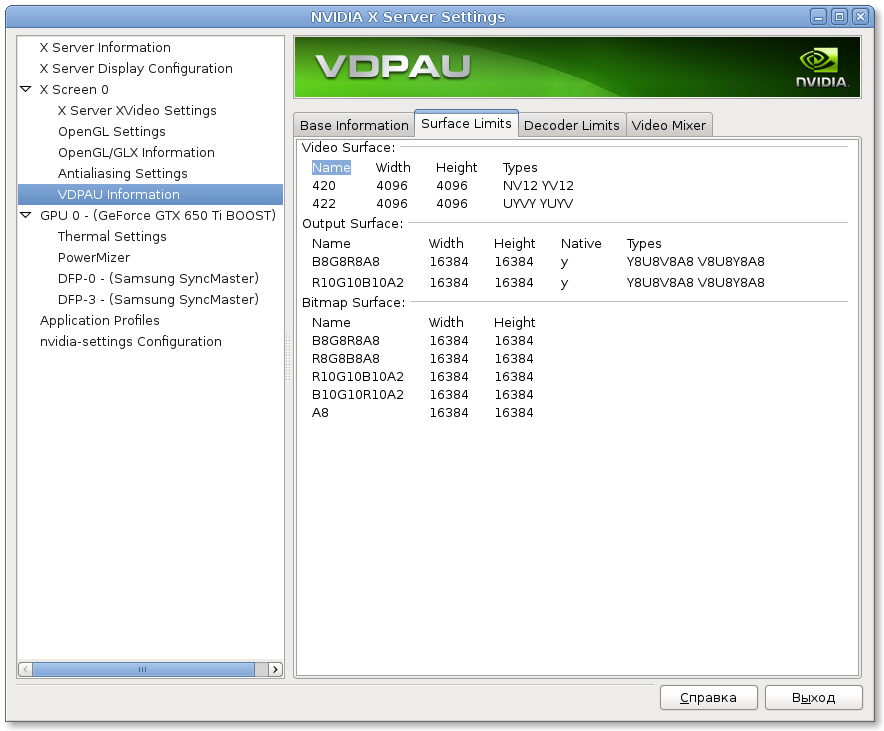The width and height of the screenshot is (884, 731).
Task: Click the Справка help button
Action: pos(709,698)
